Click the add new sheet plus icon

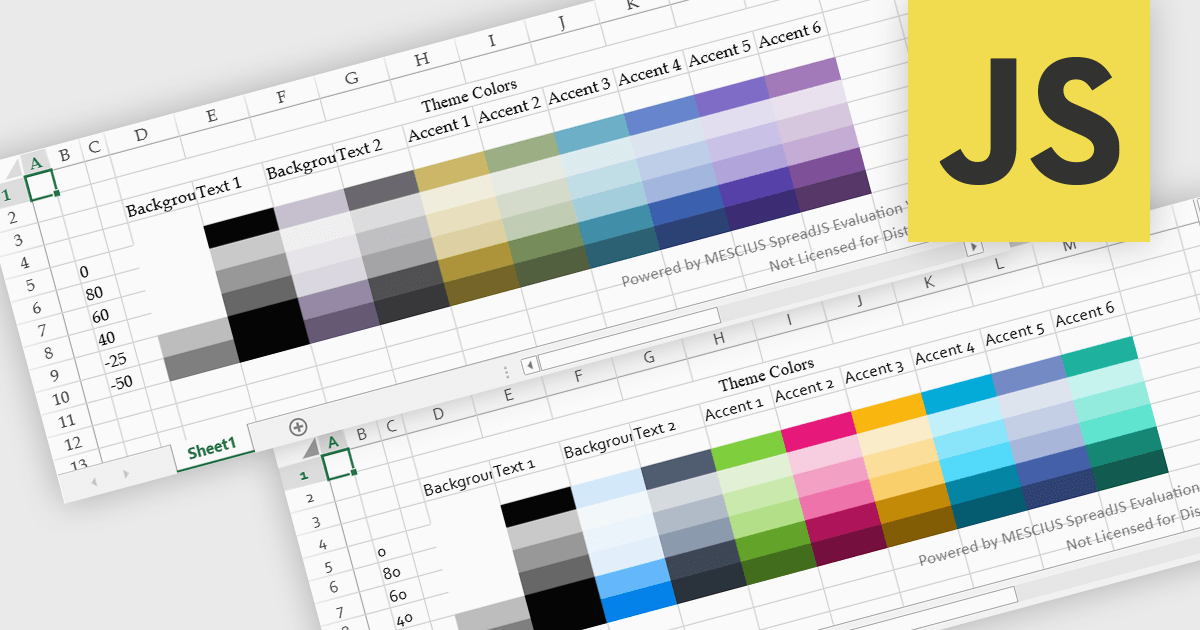[x=298, y=427]
